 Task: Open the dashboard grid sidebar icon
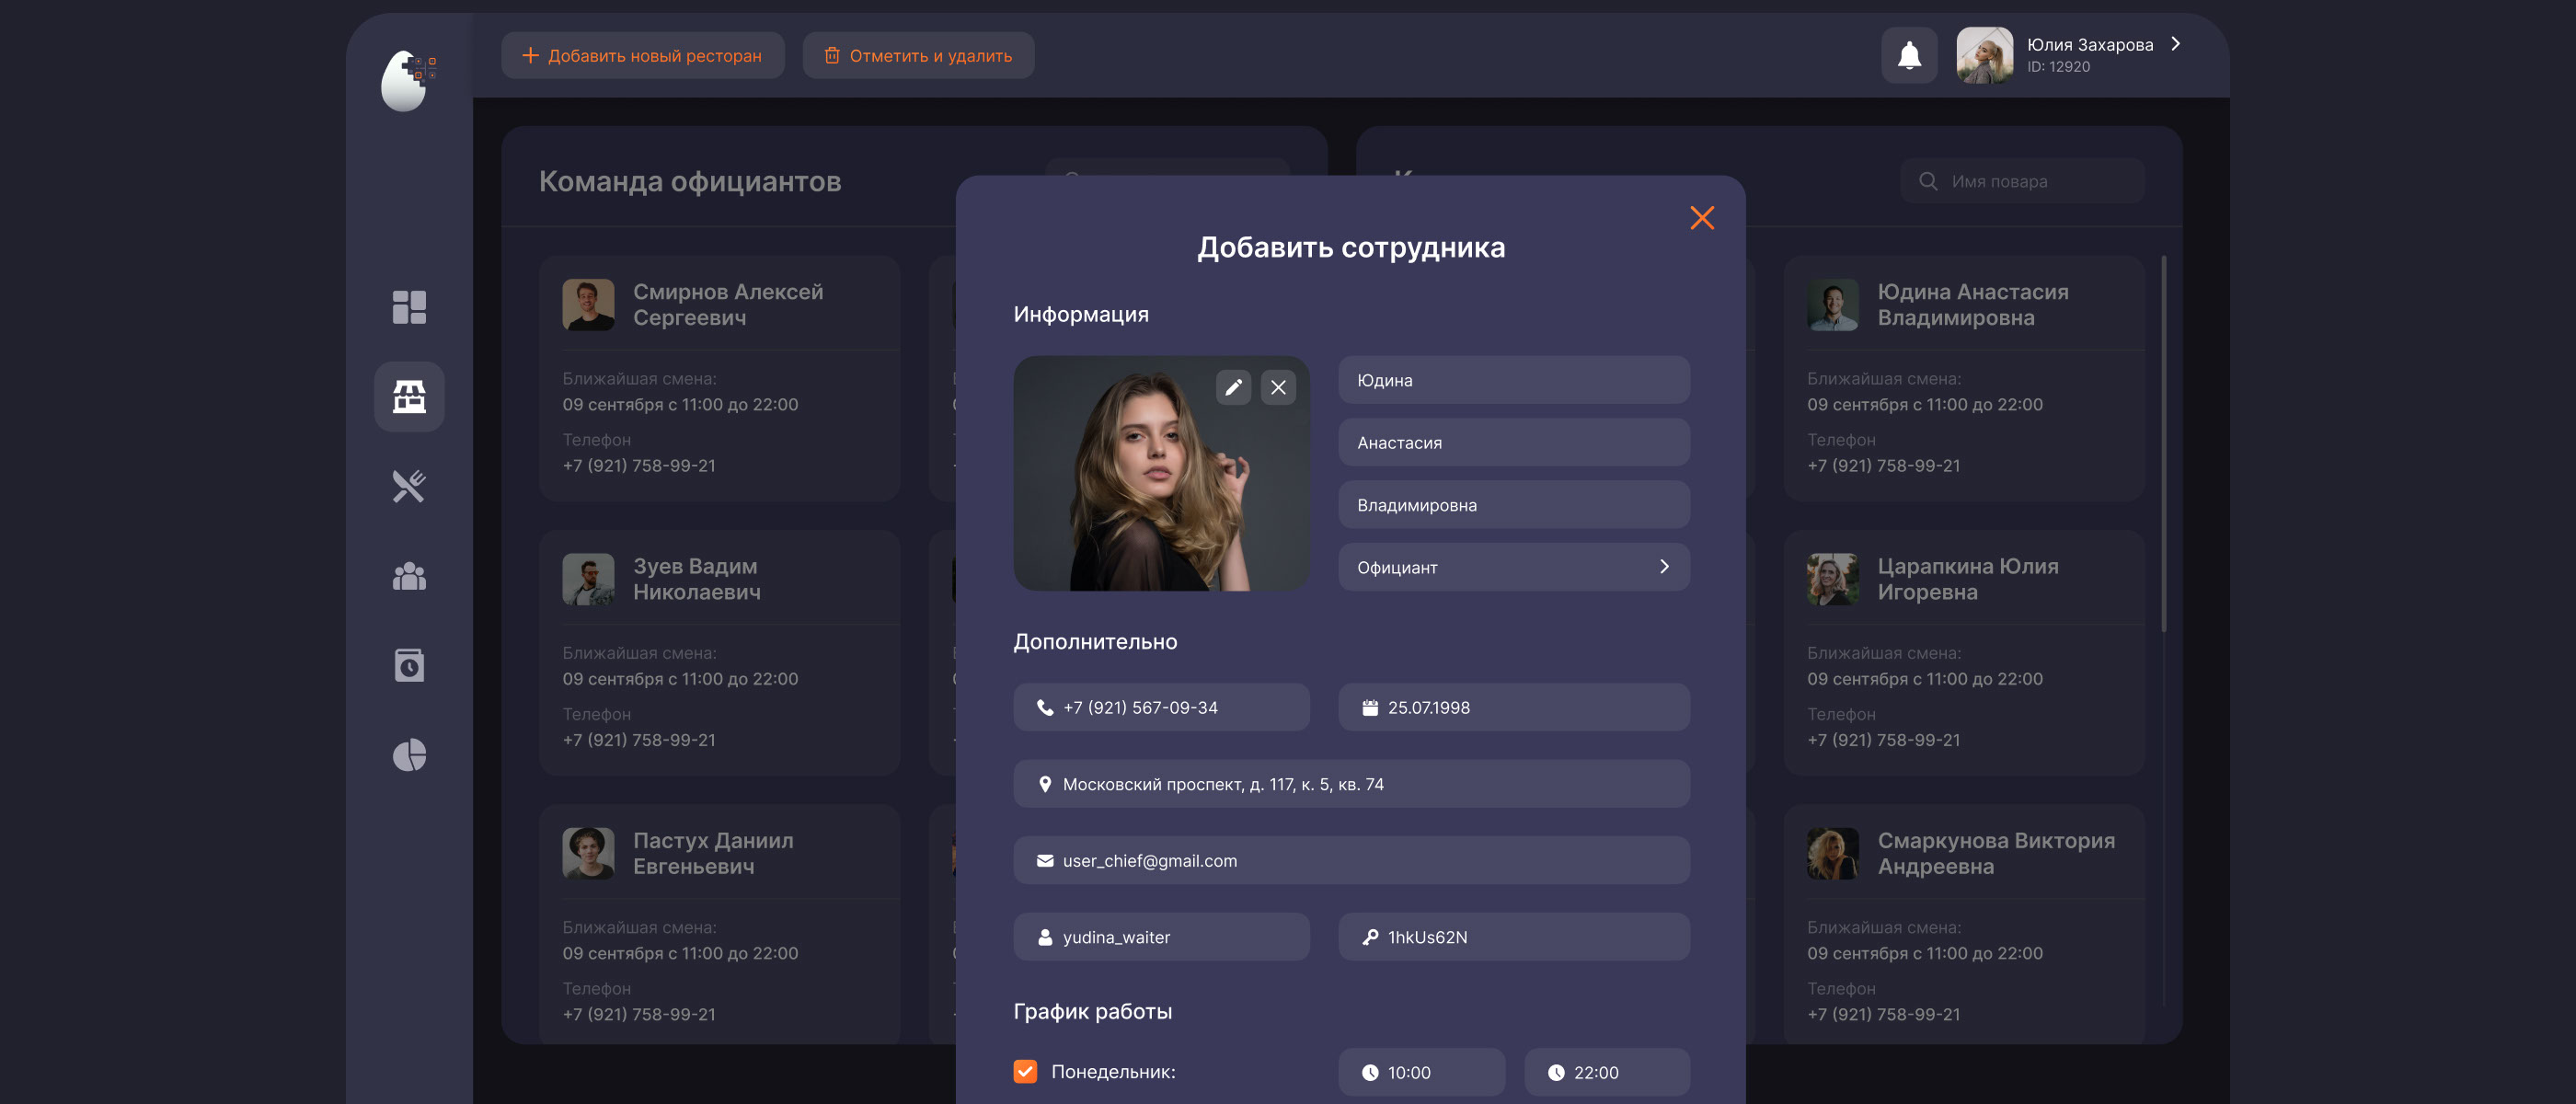409,307
